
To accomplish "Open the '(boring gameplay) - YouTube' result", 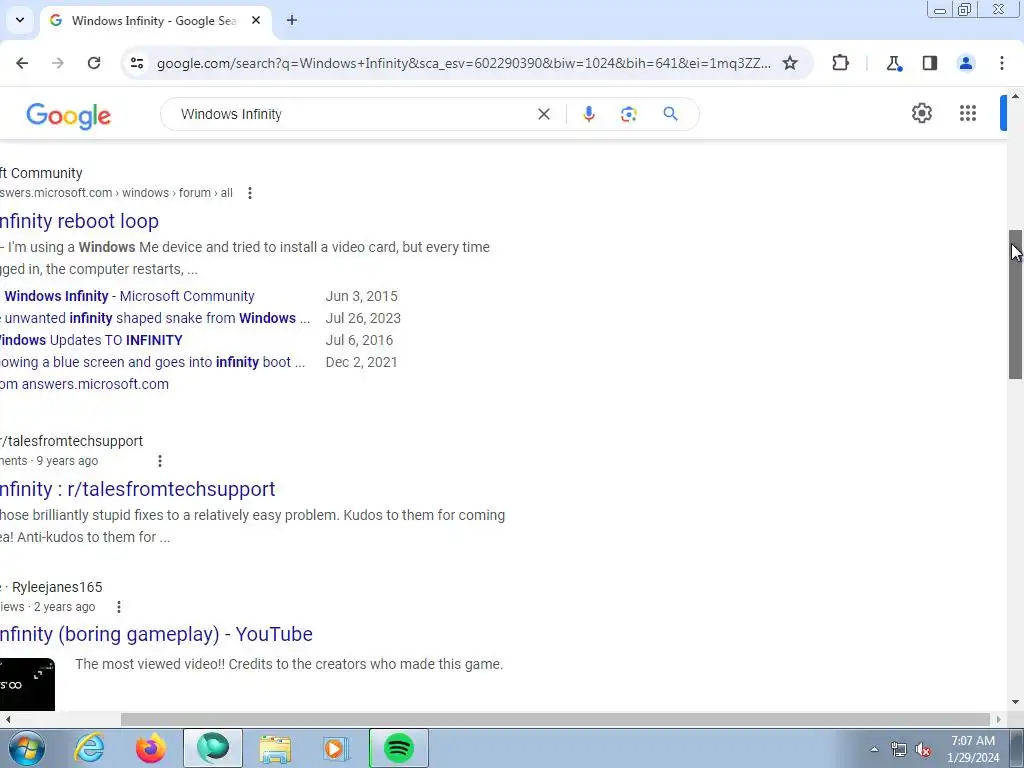I will (156, 634).
